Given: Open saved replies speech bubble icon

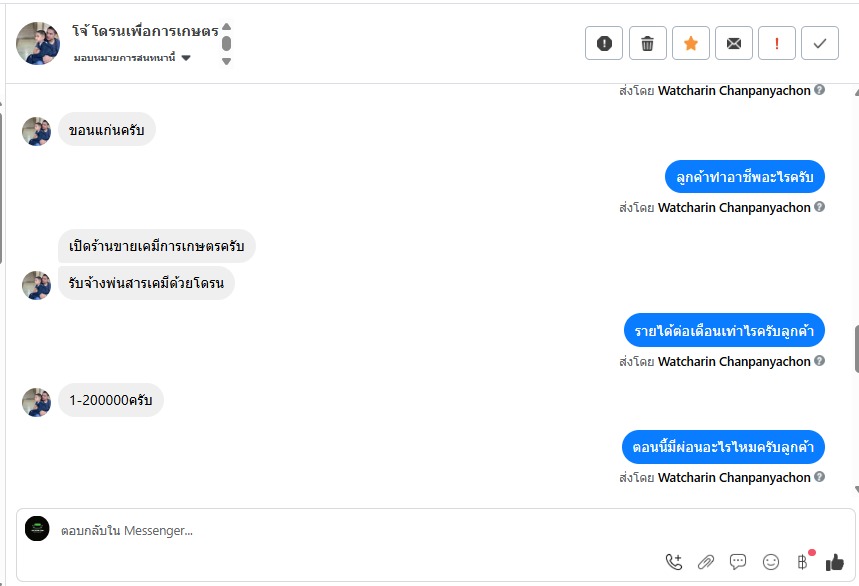Looking at the screenshot, I should [x=738, y=562].
